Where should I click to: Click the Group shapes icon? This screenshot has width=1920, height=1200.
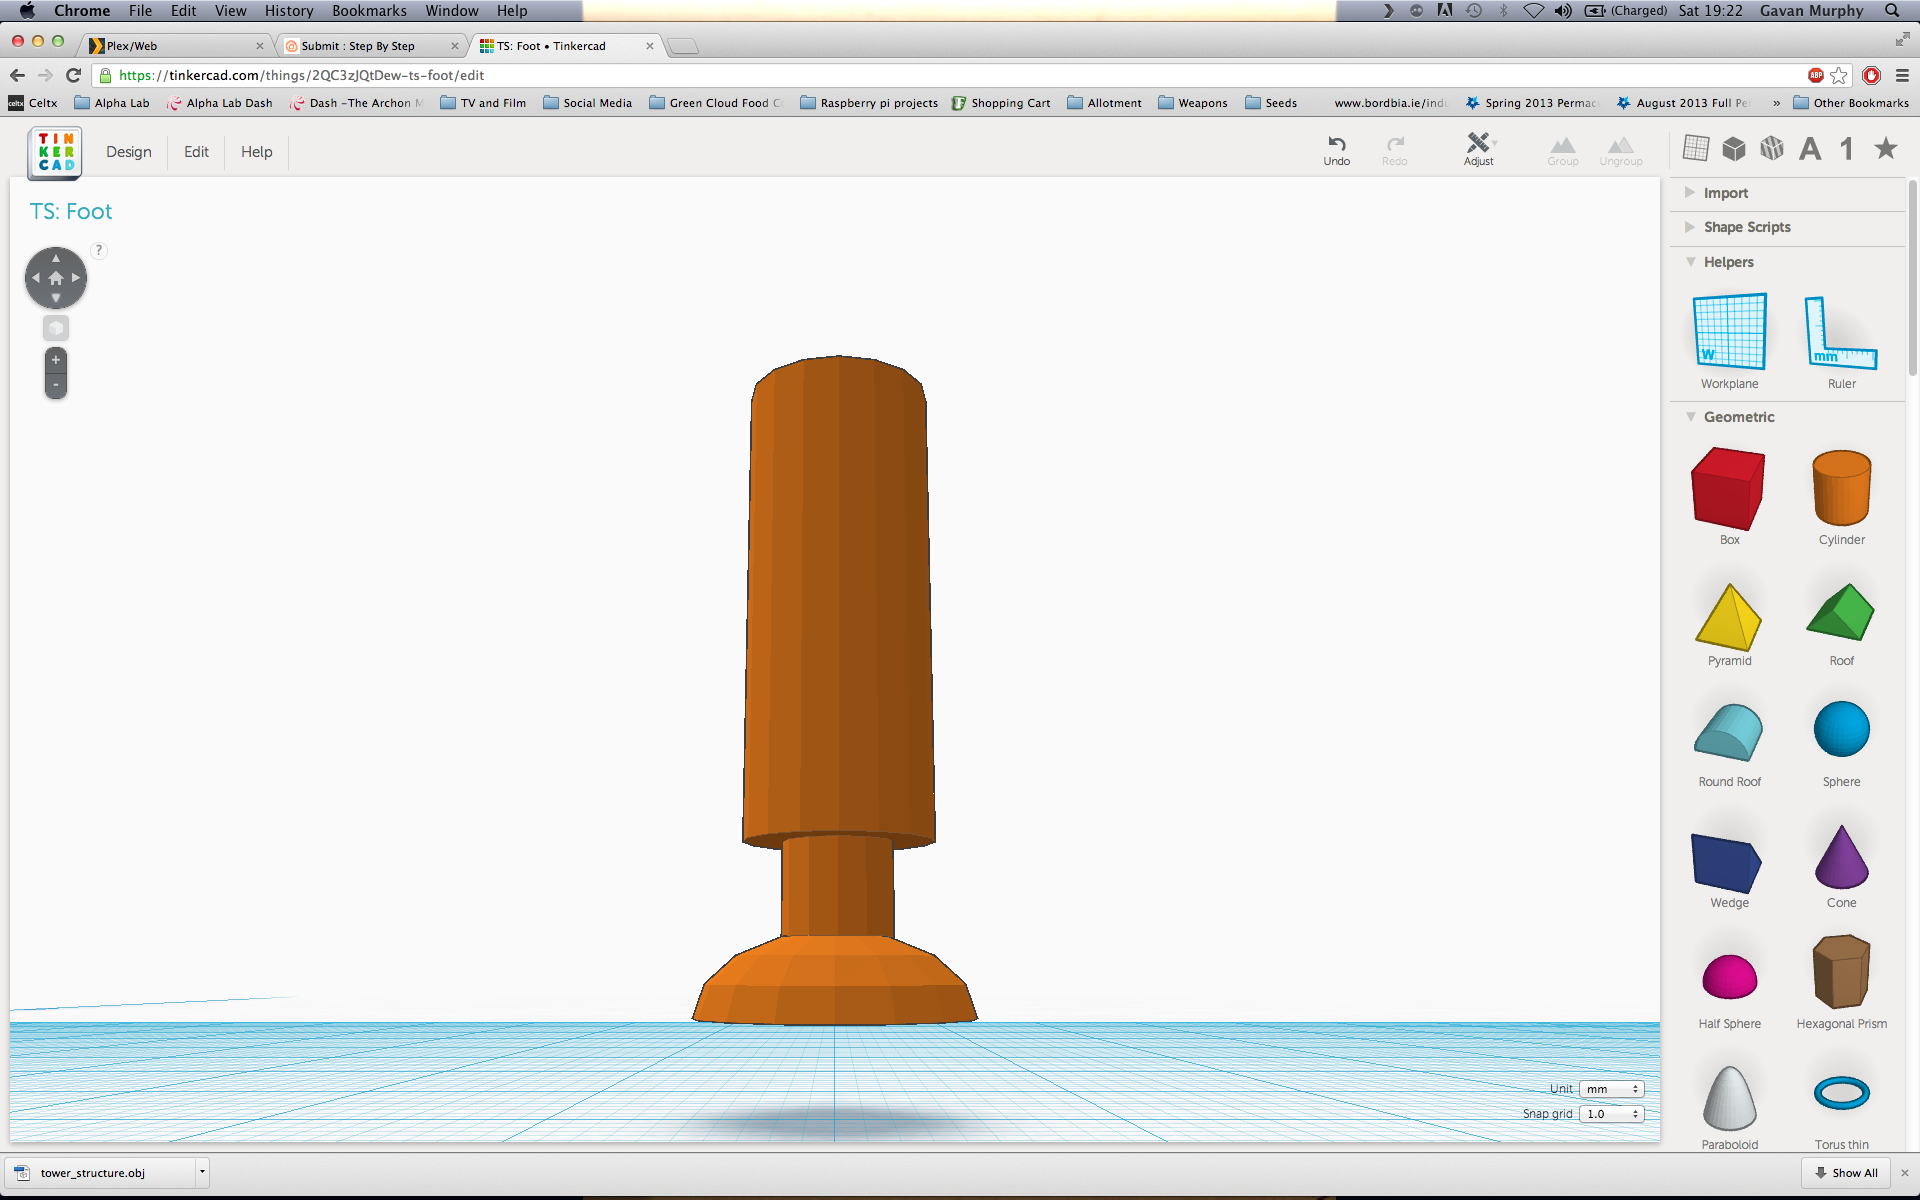(x=1563, y=146)
